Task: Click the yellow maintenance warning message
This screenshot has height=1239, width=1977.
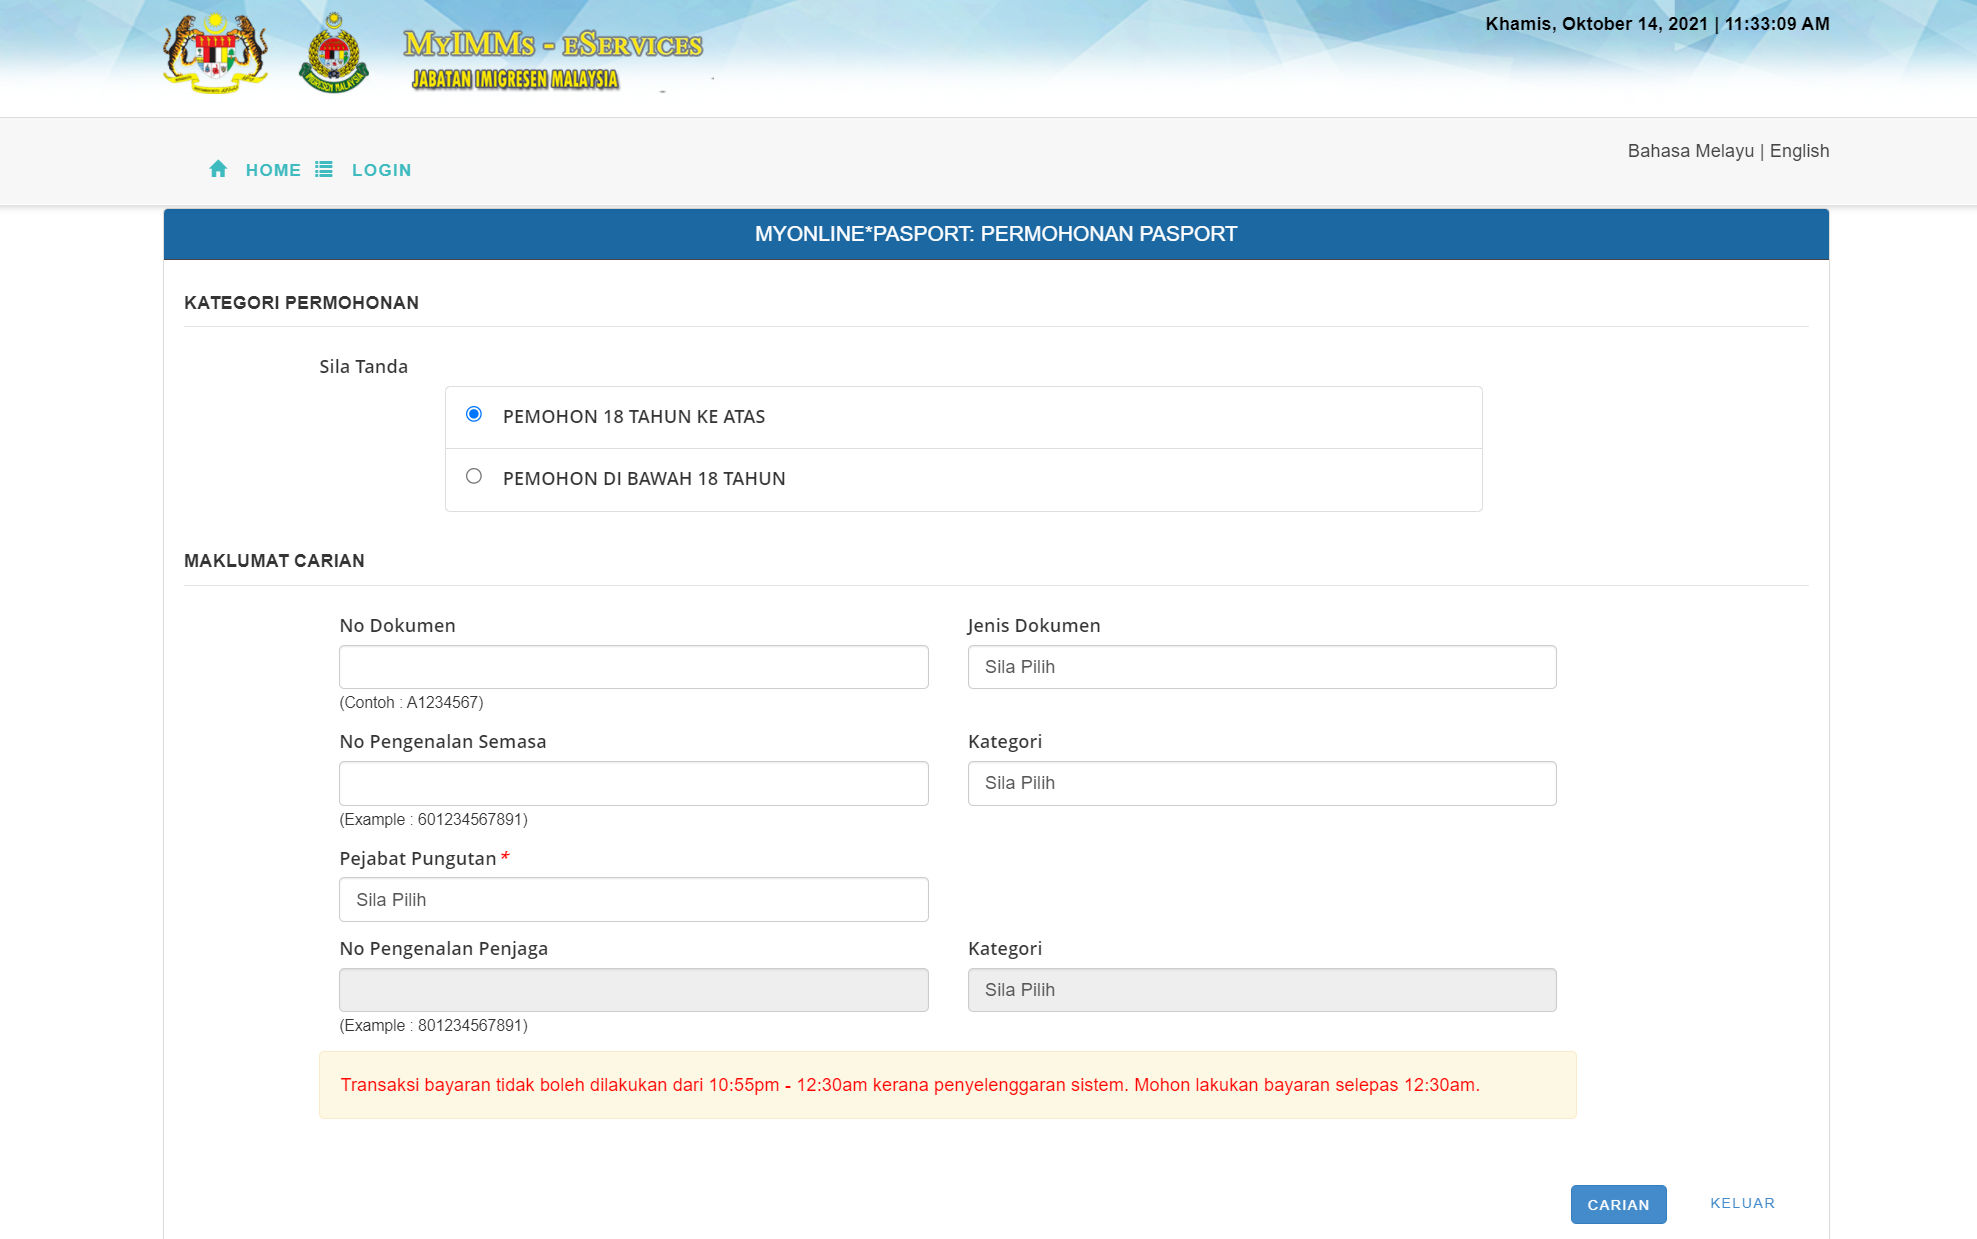Action: [946, 1084]
